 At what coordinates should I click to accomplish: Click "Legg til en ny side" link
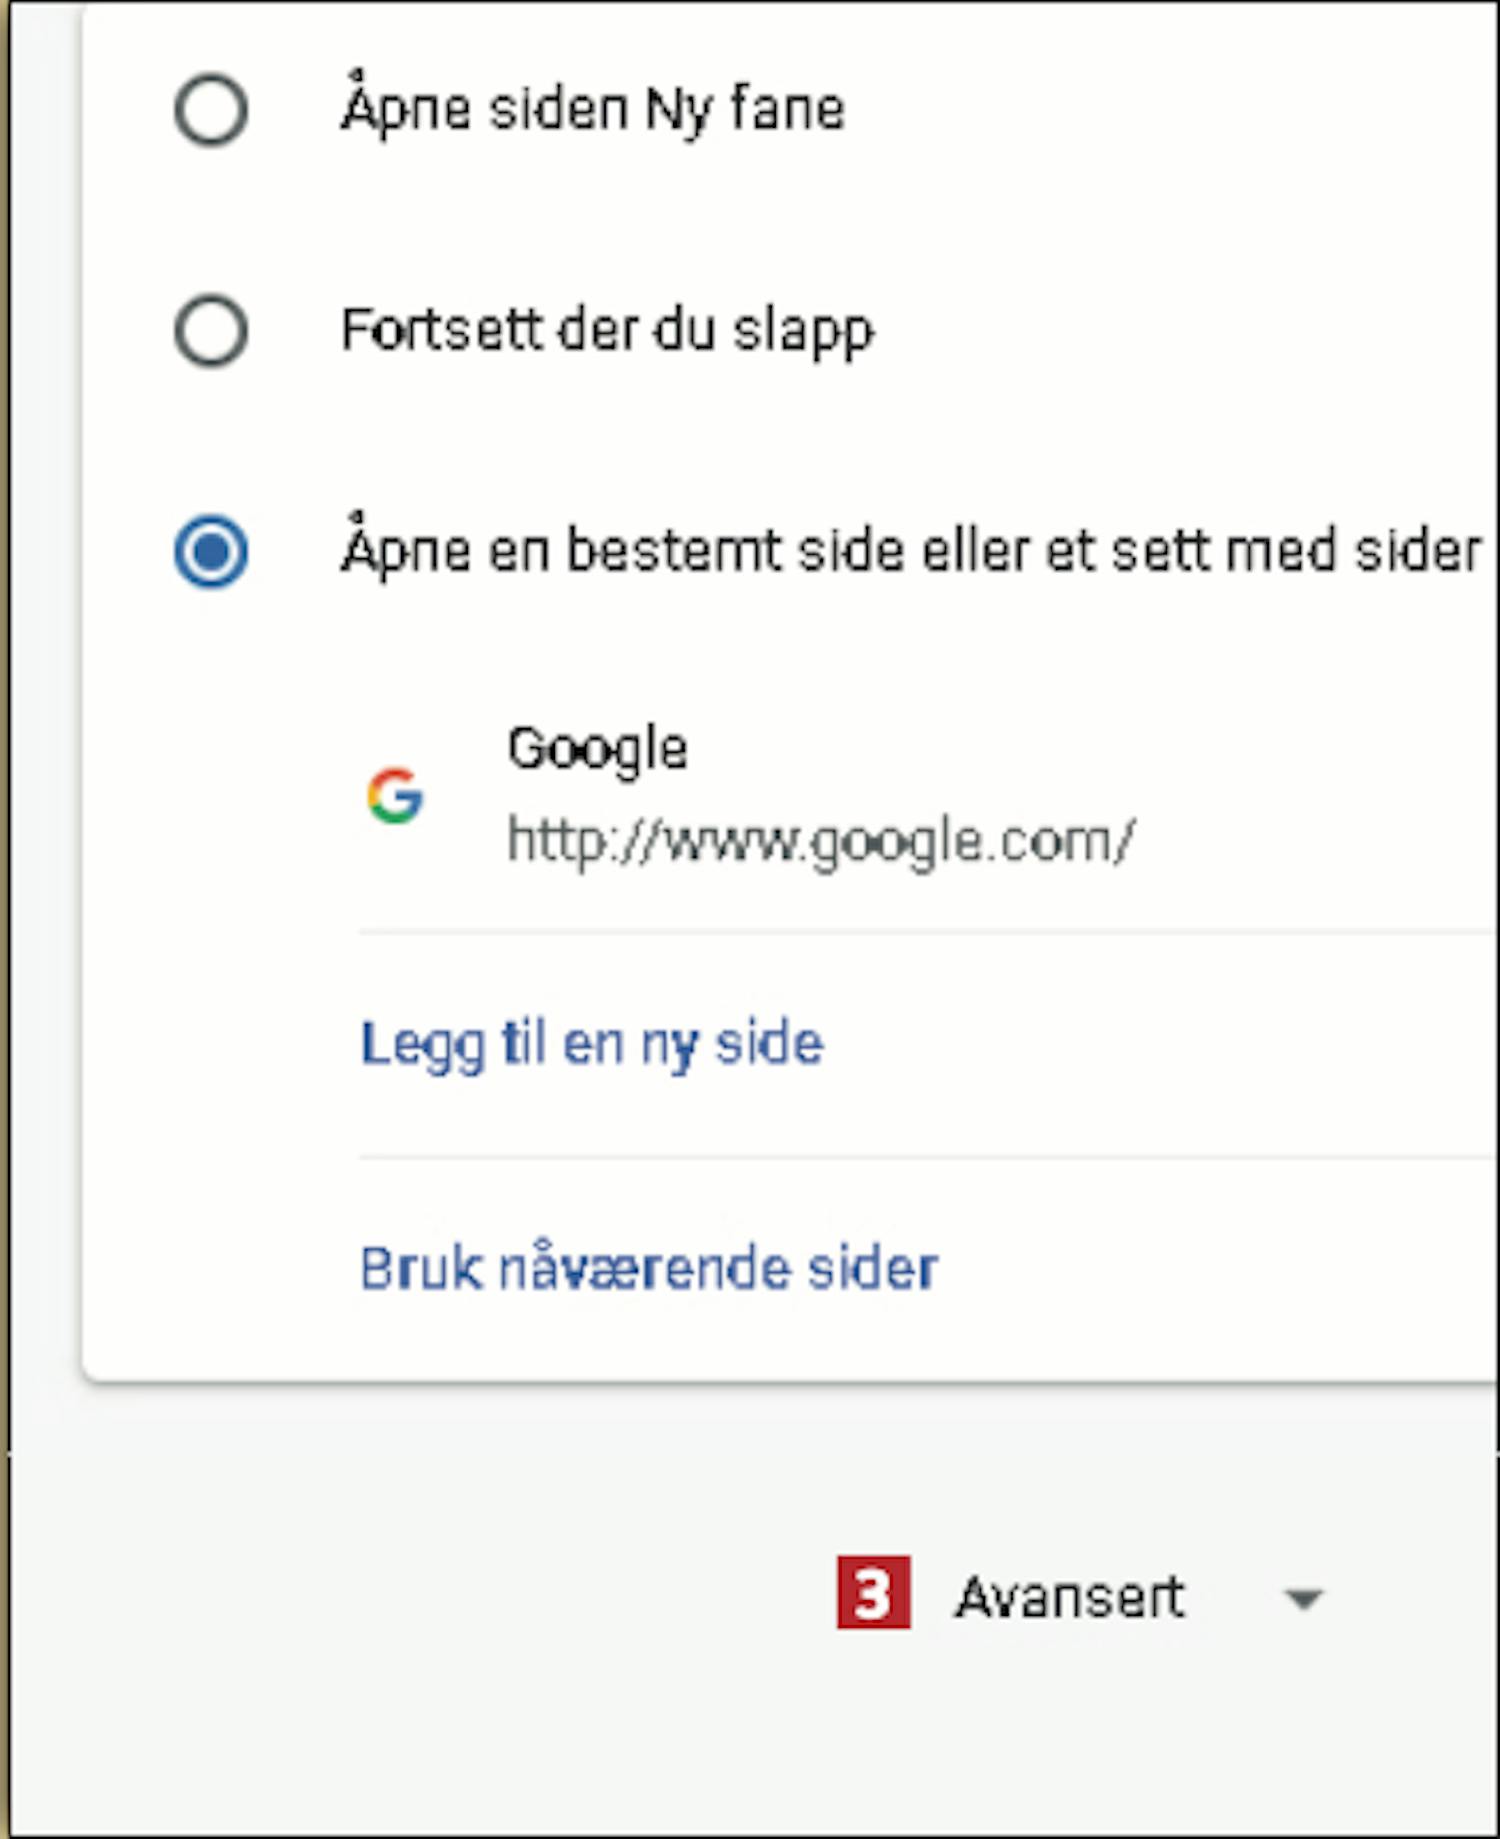click(592, 1045)
